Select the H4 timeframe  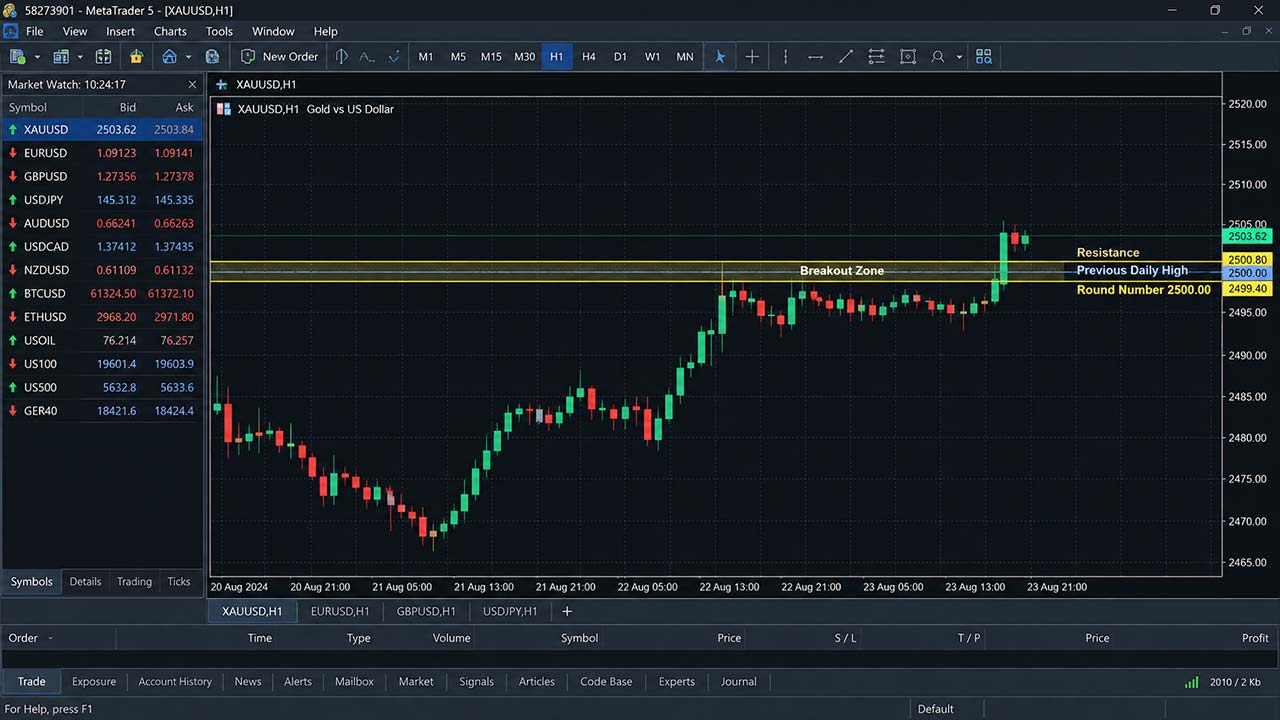pos(589,57)
